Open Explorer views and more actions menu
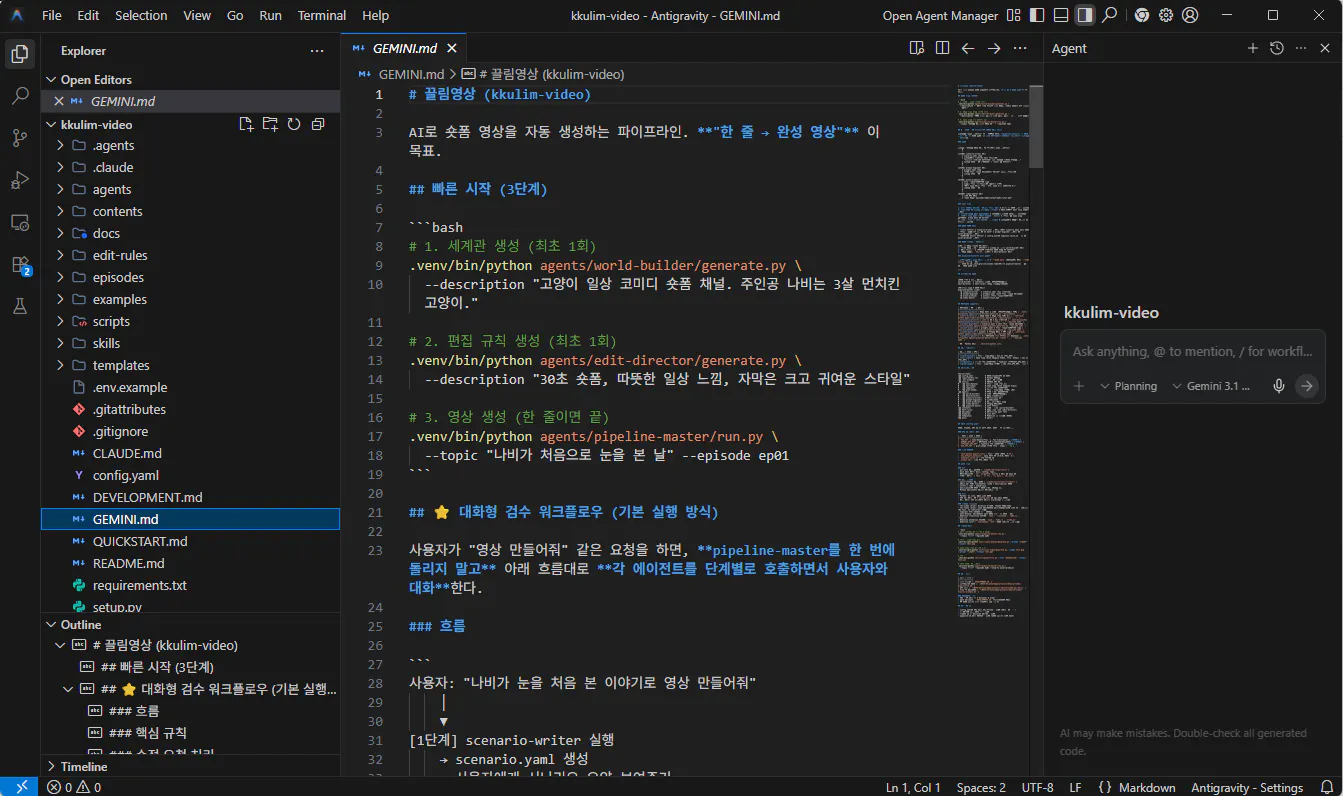This screenshot has height=796, width=1343. [x=317, y=50]
